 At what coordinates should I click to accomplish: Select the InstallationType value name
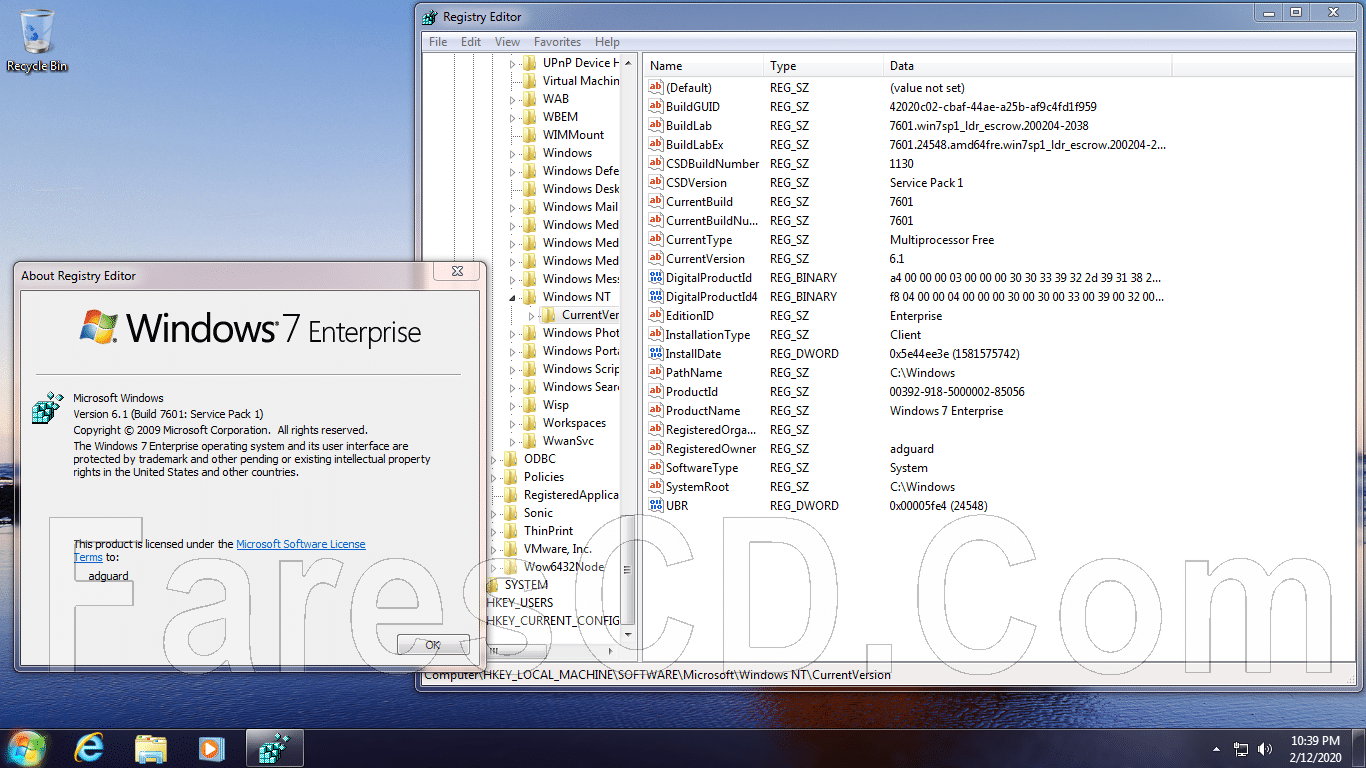pos(708,335)
